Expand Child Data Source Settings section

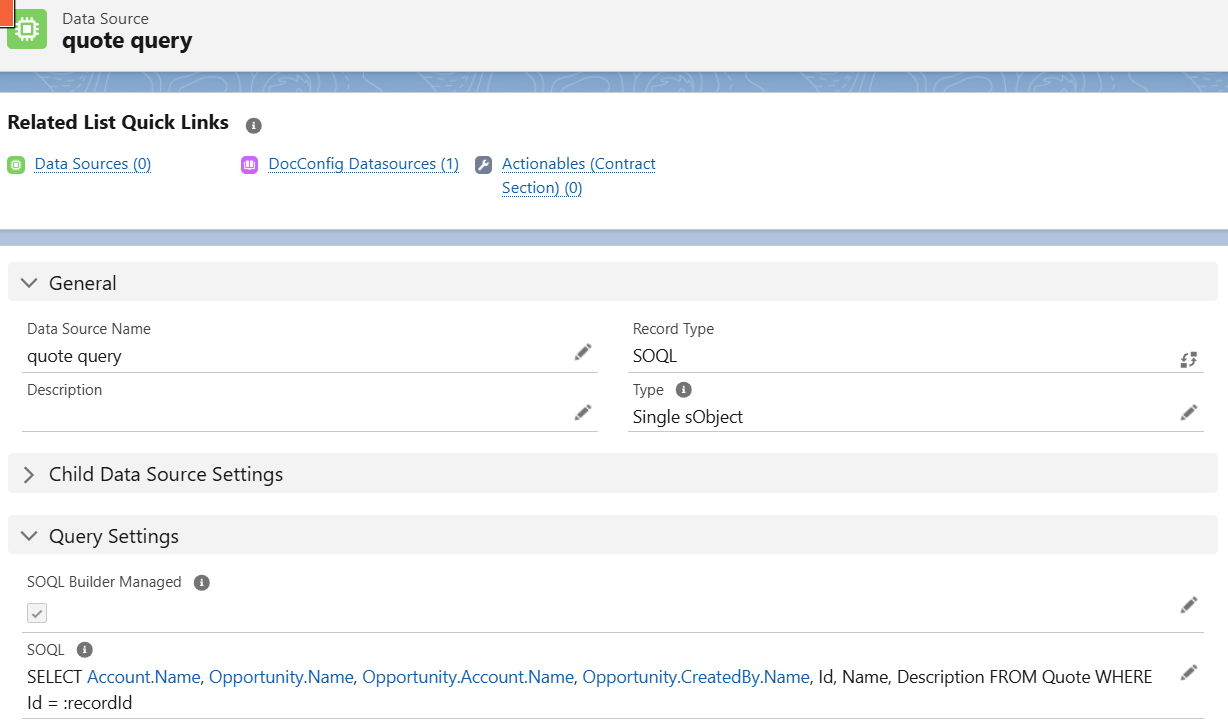click(x=28, y=474)
